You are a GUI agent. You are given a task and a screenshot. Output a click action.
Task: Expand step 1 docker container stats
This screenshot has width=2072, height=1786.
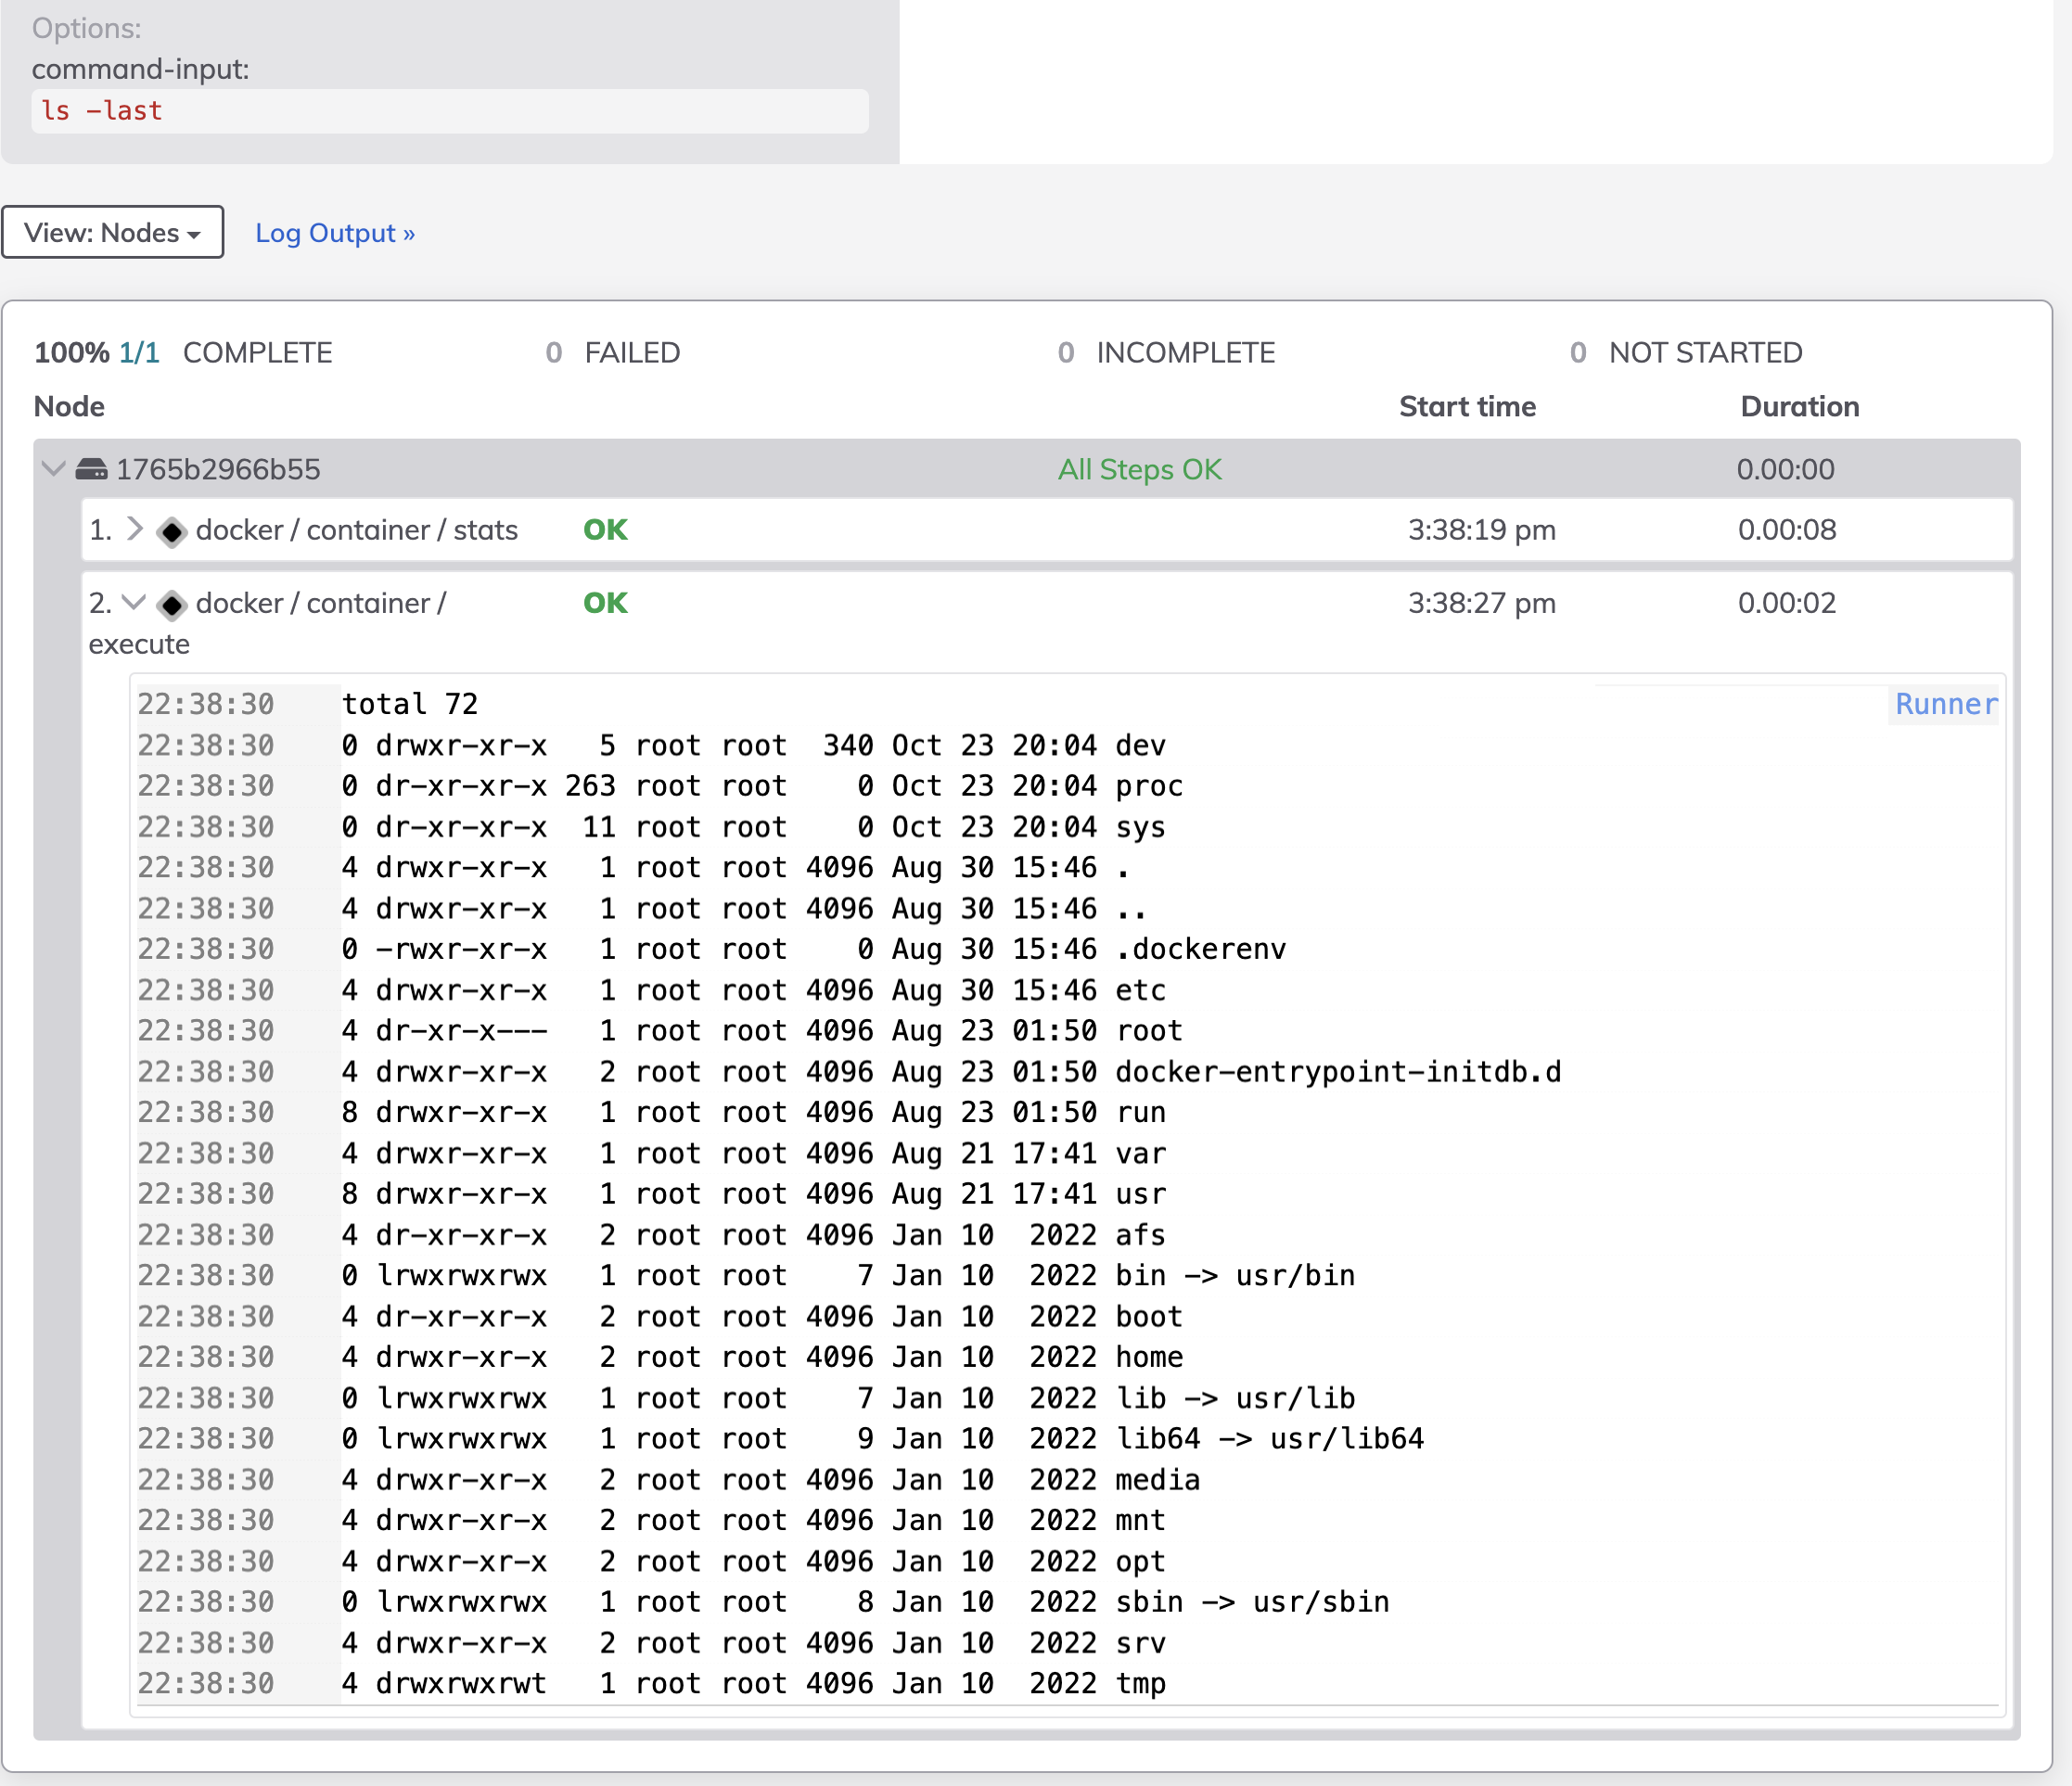pyautogui.click(x=135, y=529)
